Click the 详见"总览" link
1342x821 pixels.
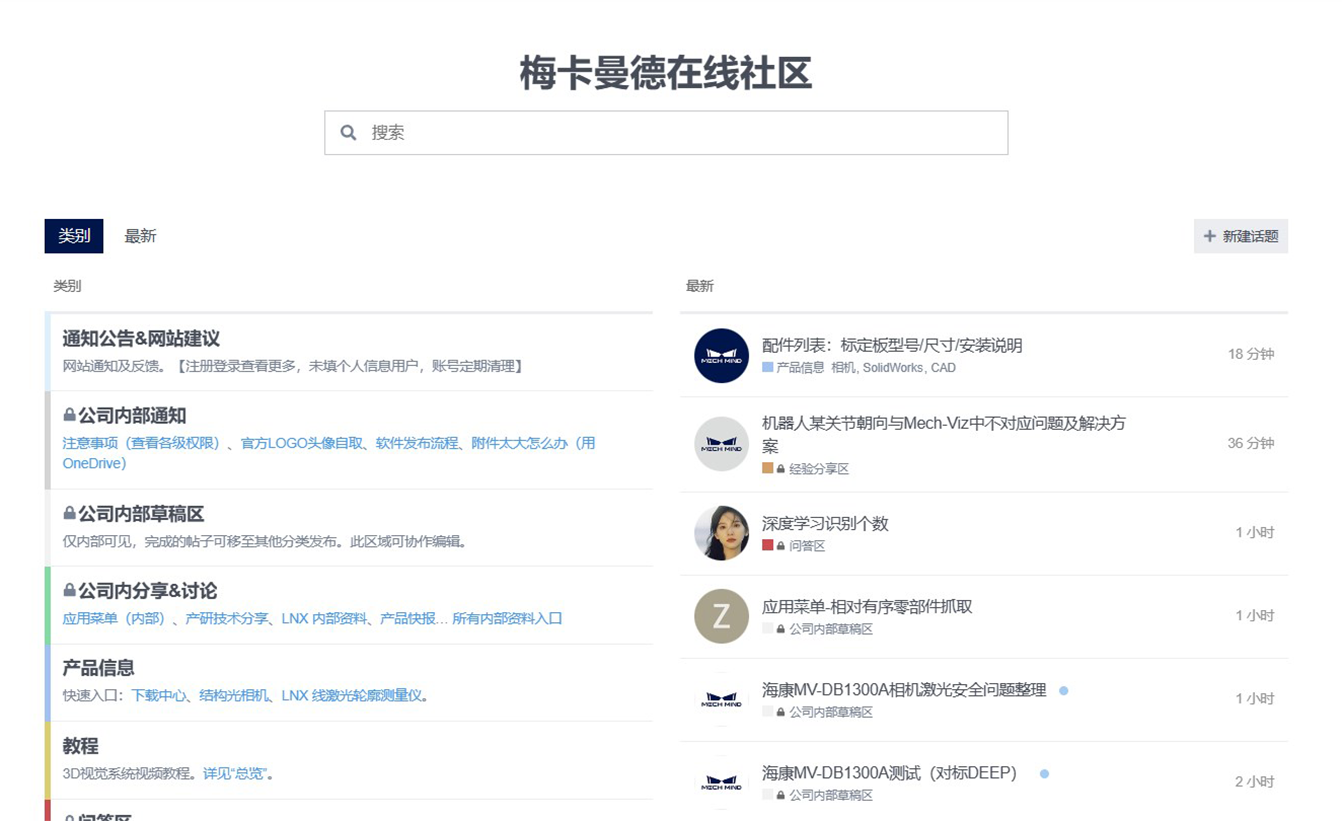click(237, 772)
